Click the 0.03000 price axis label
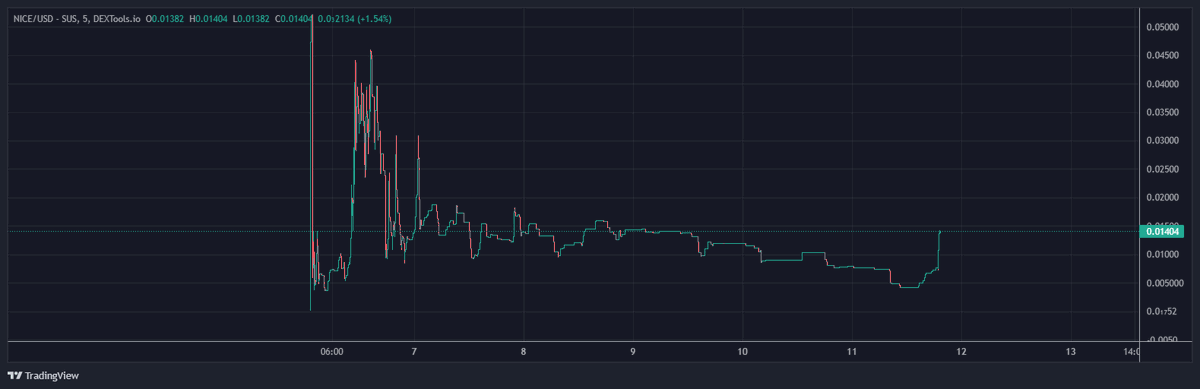Screen dimensions: 1200x389 pos(1163,141)
